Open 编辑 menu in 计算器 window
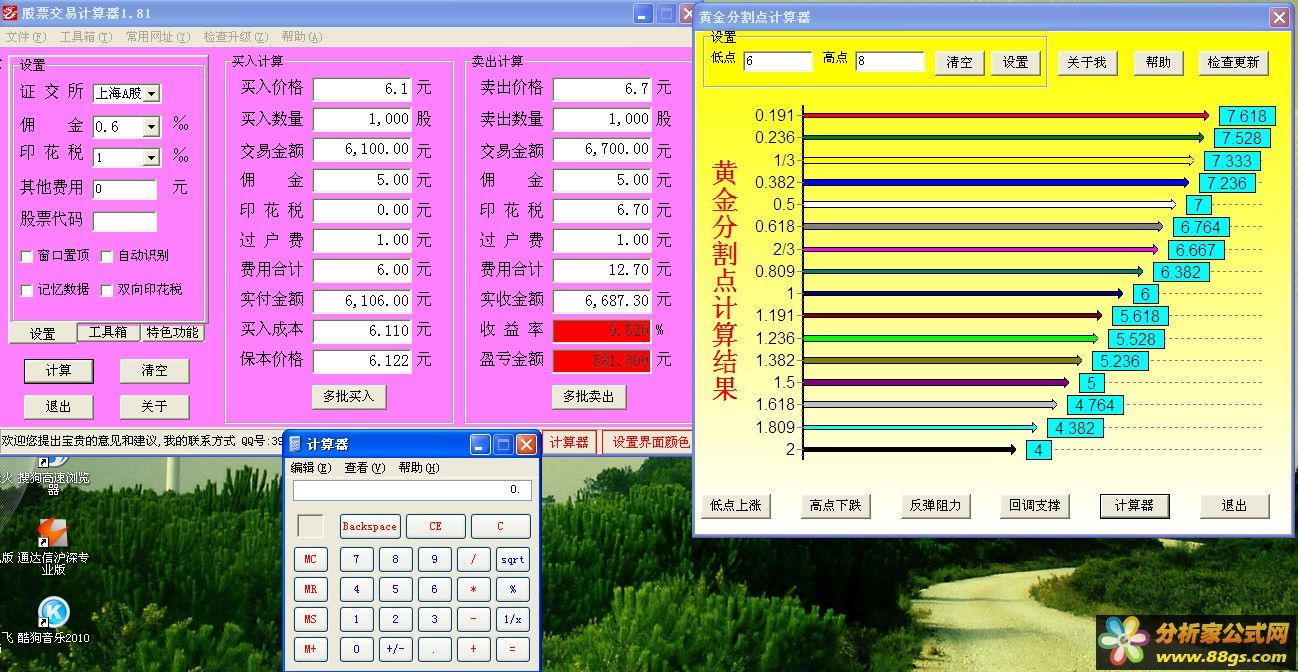This screenshot has height=672, width=1298. tap(309, 468)
